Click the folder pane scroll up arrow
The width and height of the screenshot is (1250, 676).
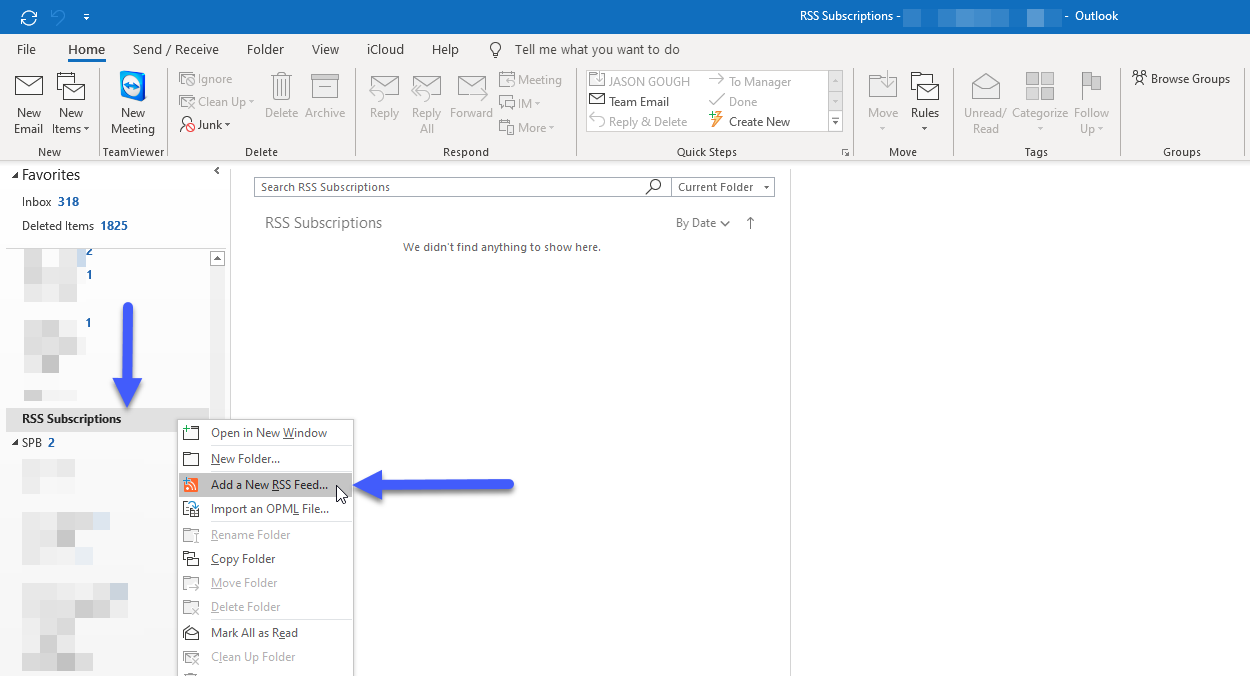pyautogui.click(x=217, y=258)
